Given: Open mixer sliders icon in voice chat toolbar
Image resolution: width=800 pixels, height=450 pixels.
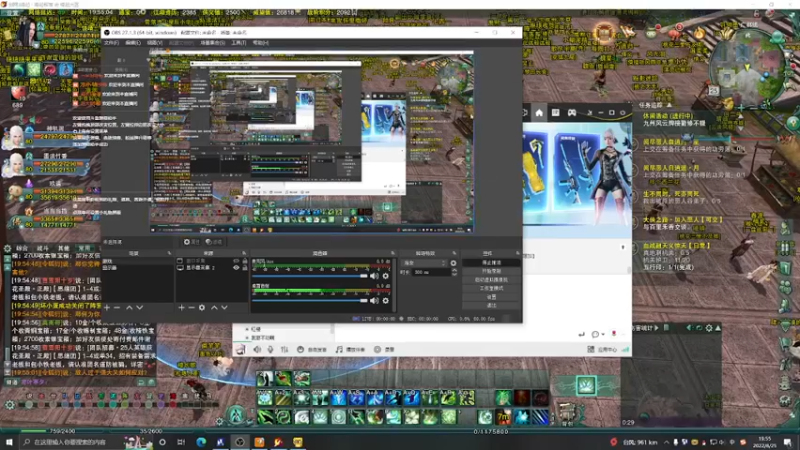Looking at the screenshot, I should 284,349.
